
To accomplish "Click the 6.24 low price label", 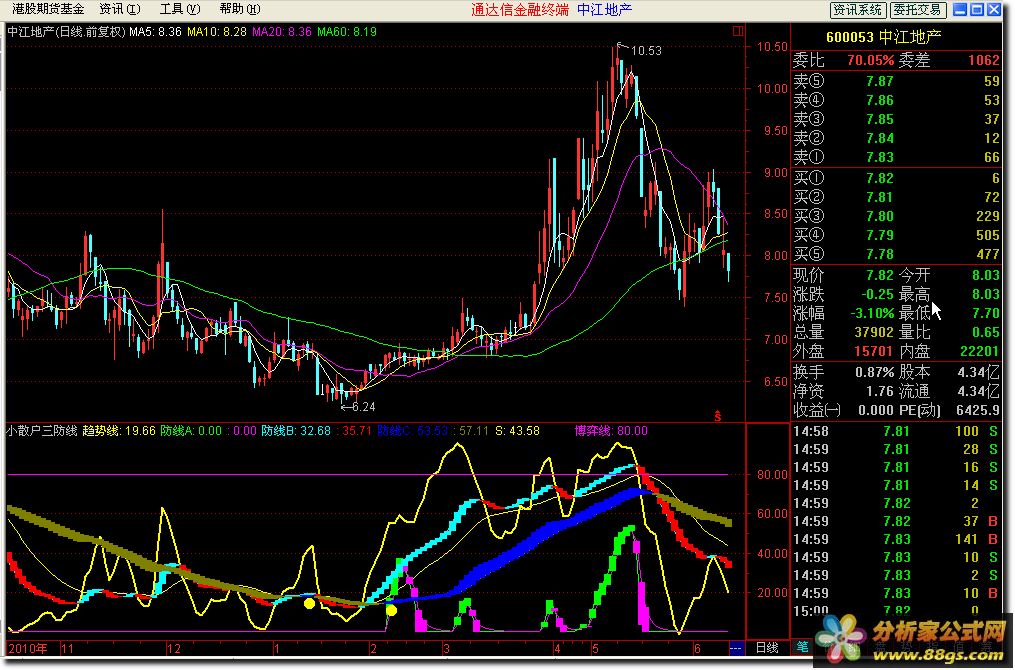I will pyautogui.click(x=366, y=407).
